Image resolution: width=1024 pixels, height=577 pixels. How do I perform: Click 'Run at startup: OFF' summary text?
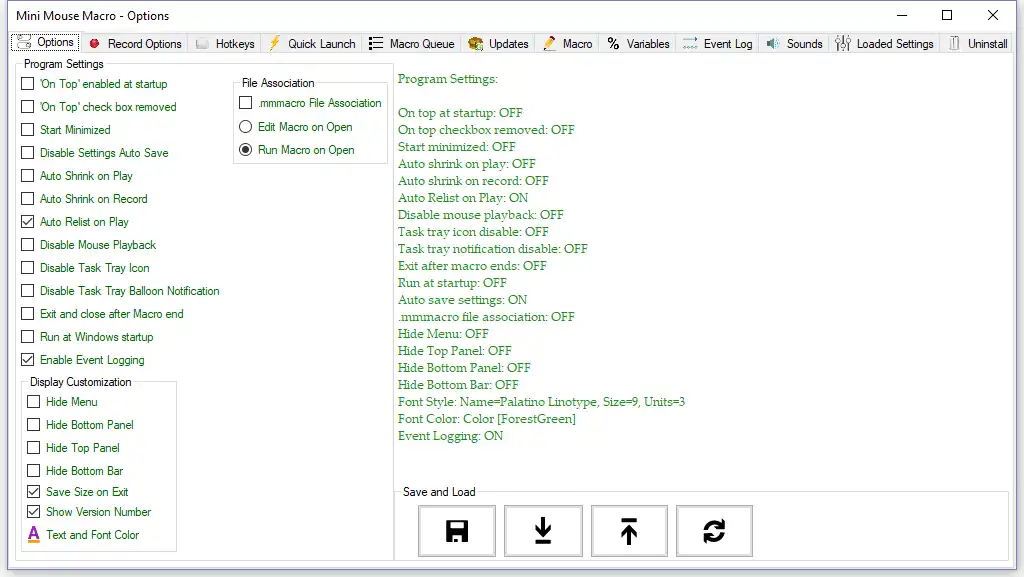tap(452, 283)
